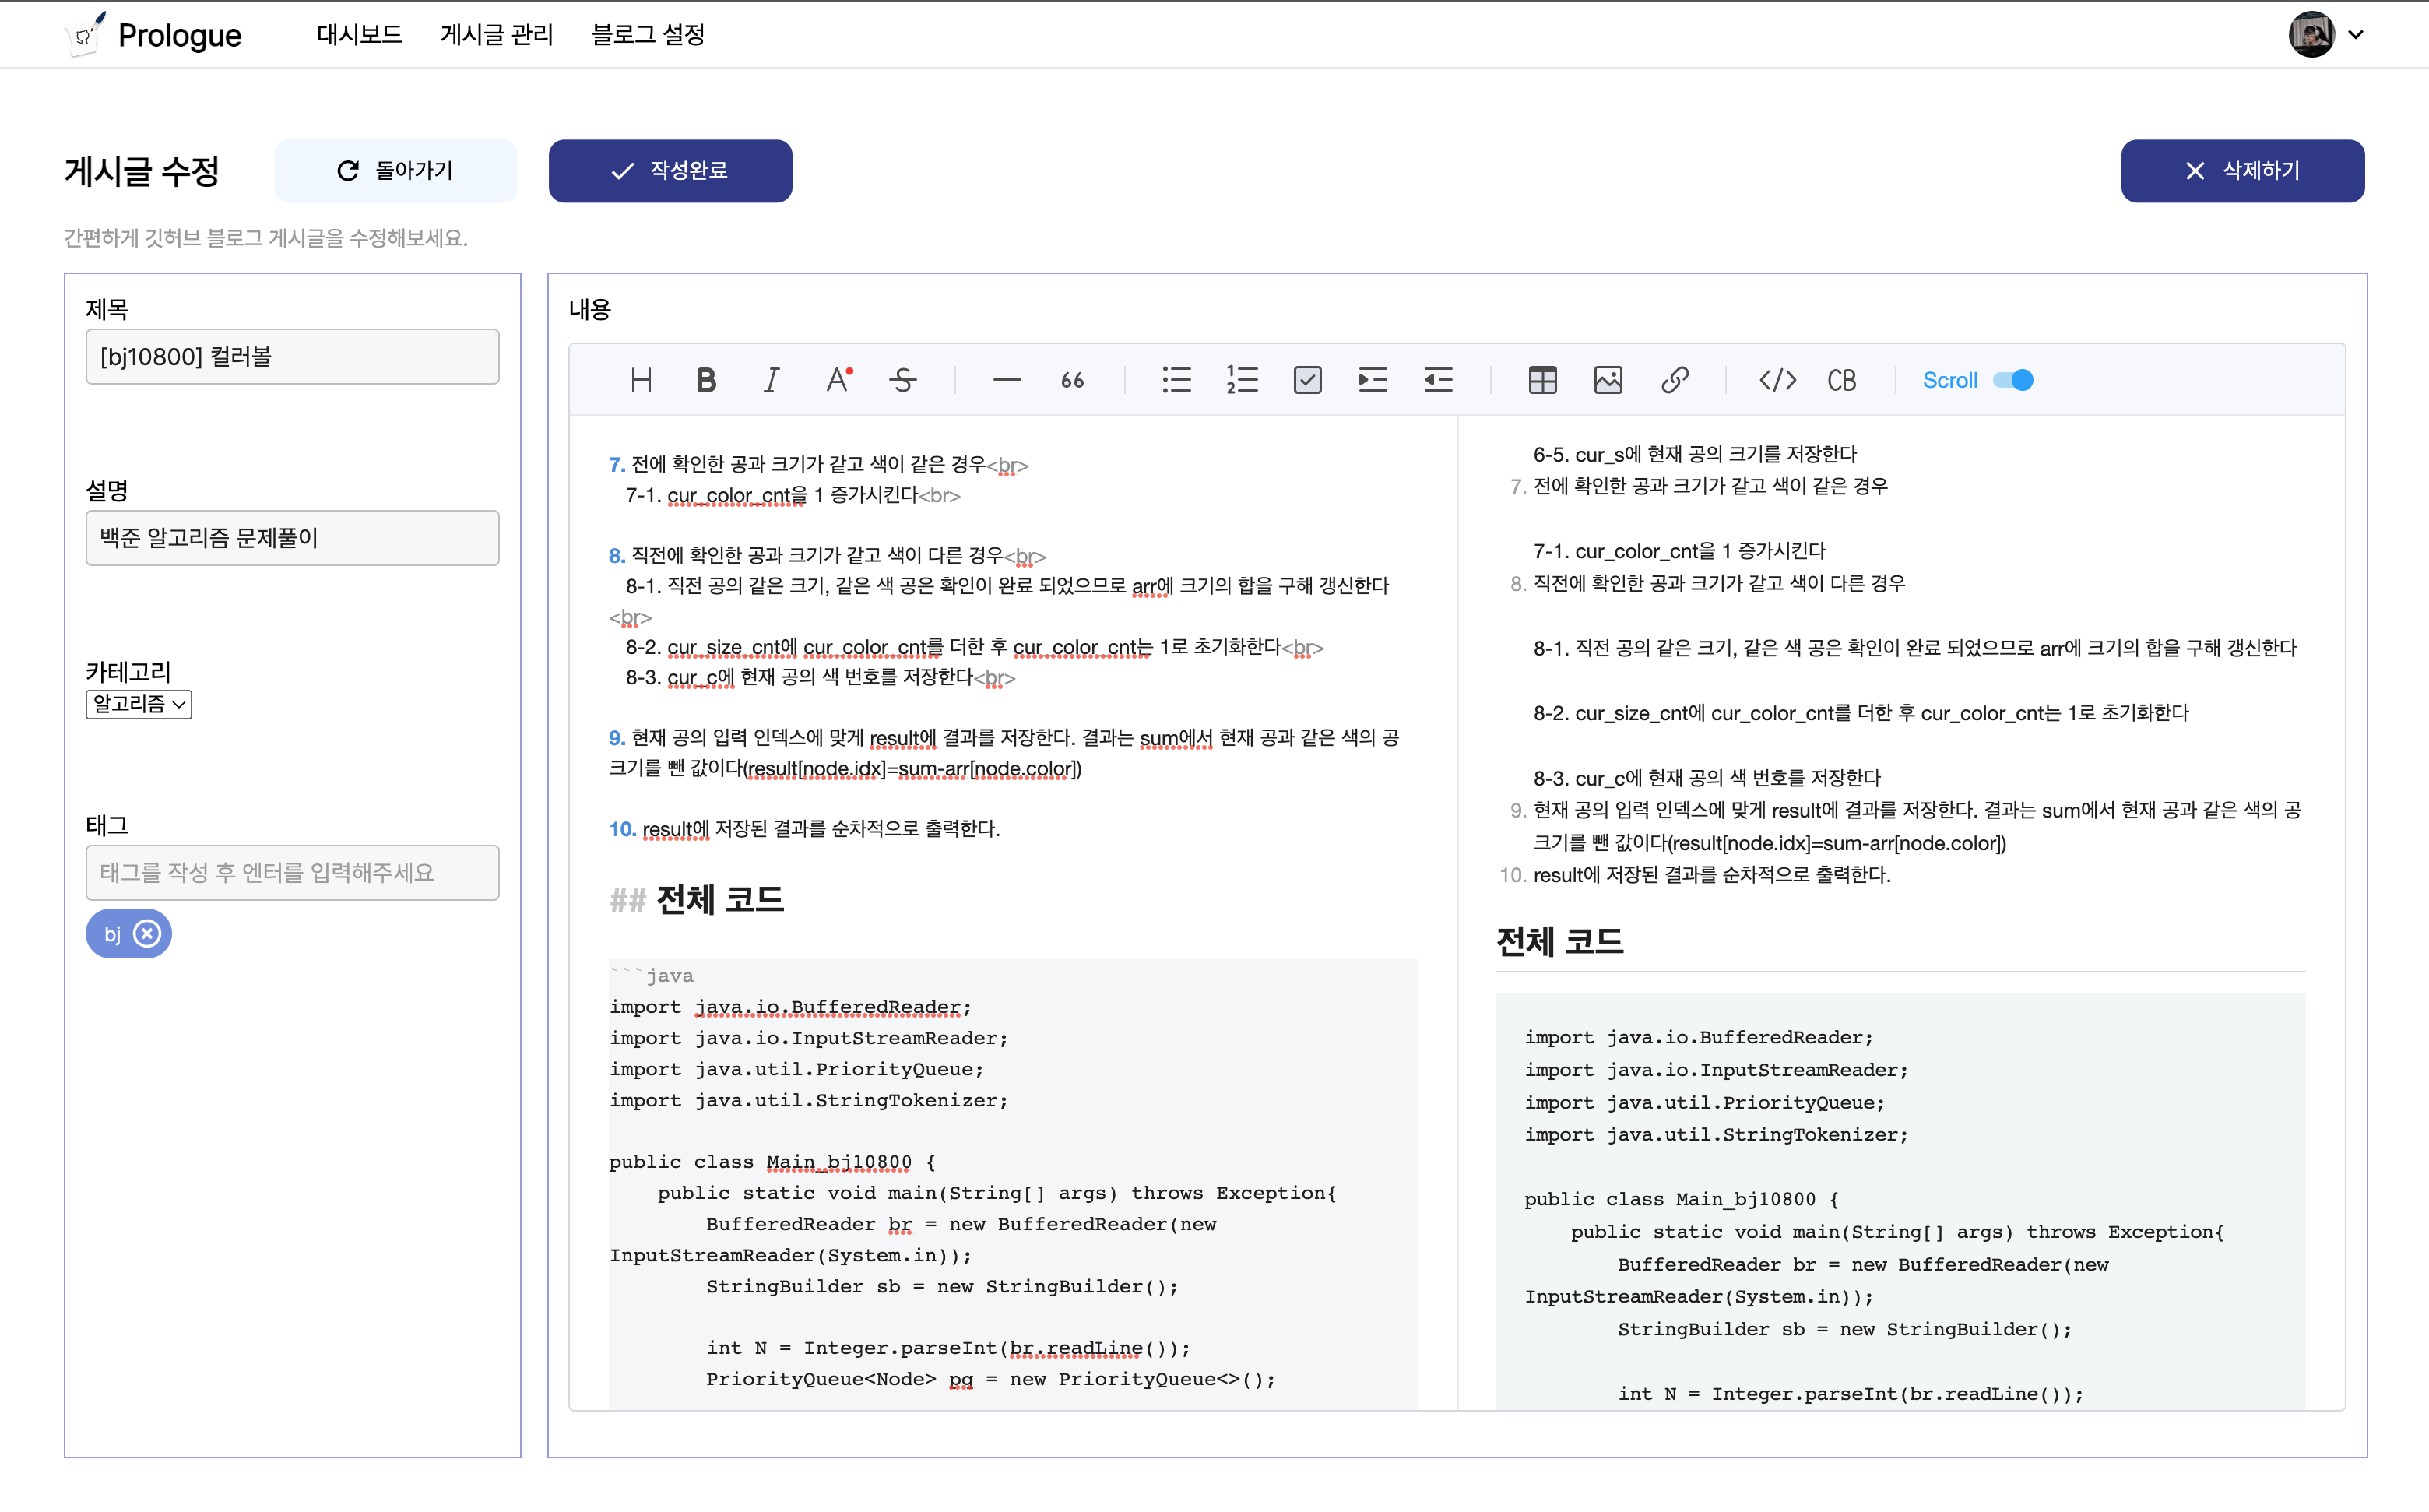Go to 게시글 관리 page
The width and height of the screenshot is (2429, 1512).
pos(496,35)
